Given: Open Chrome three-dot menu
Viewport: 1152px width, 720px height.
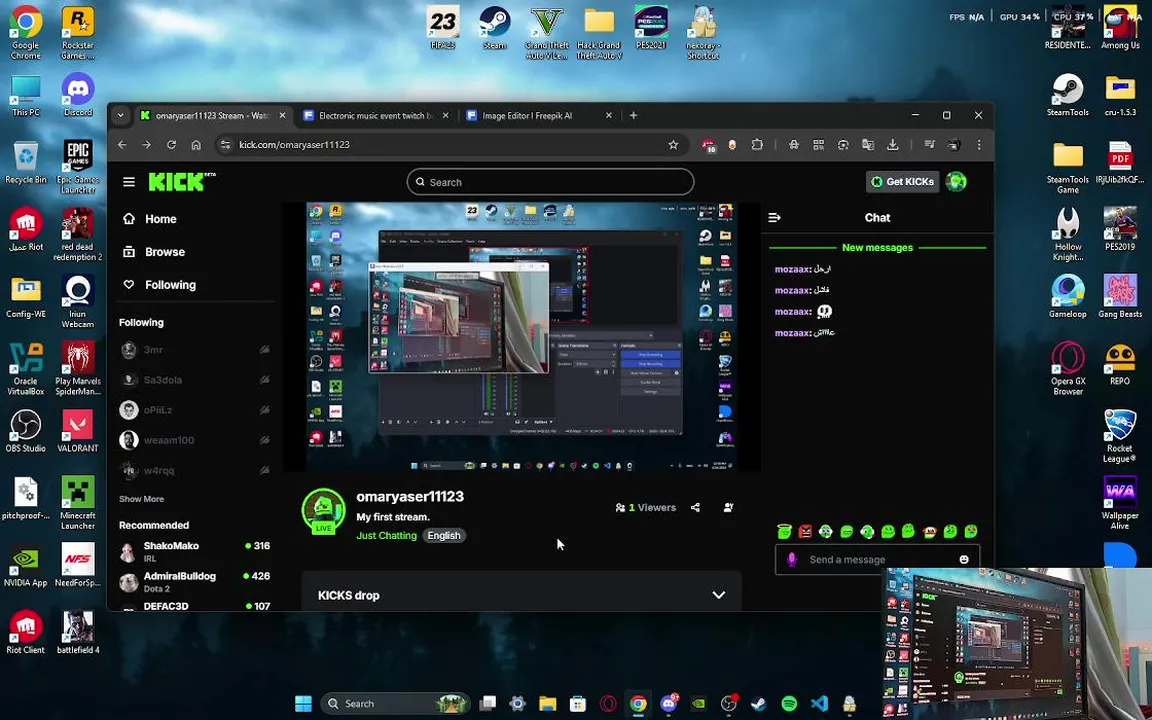Looking at the screenshot, I should point(979,145).
